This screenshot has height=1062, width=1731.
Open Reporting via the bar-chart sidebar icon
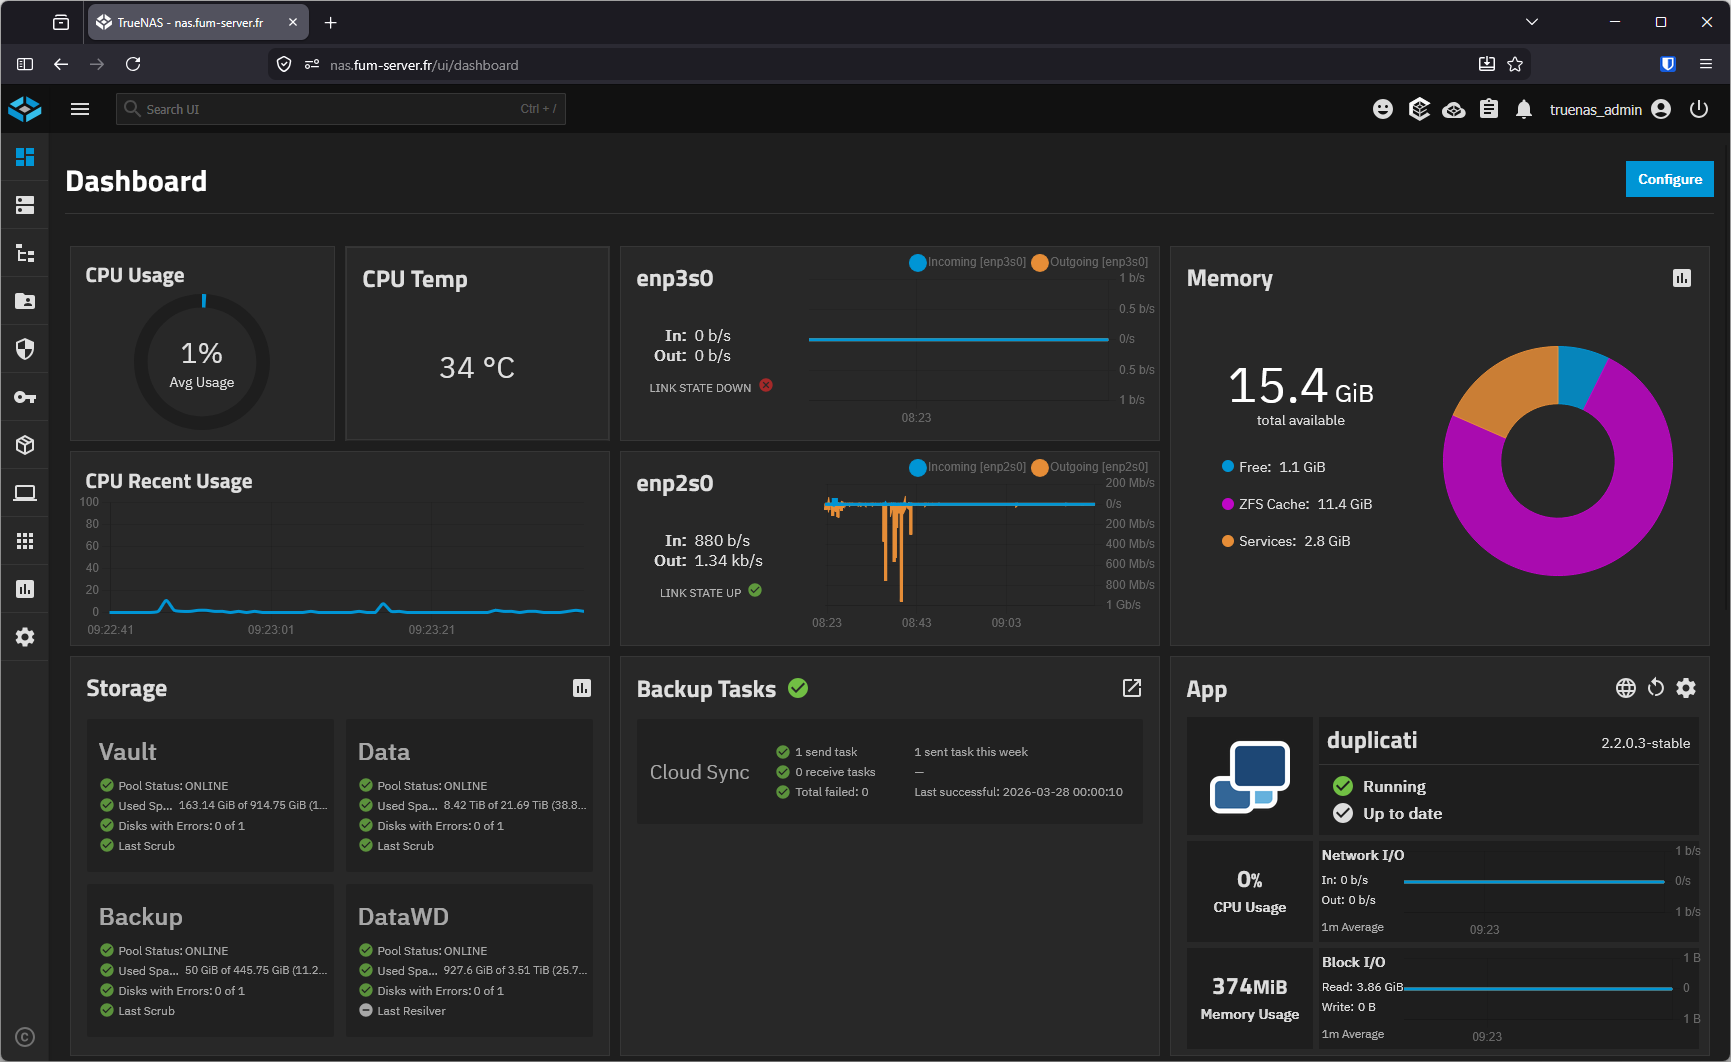24,589
